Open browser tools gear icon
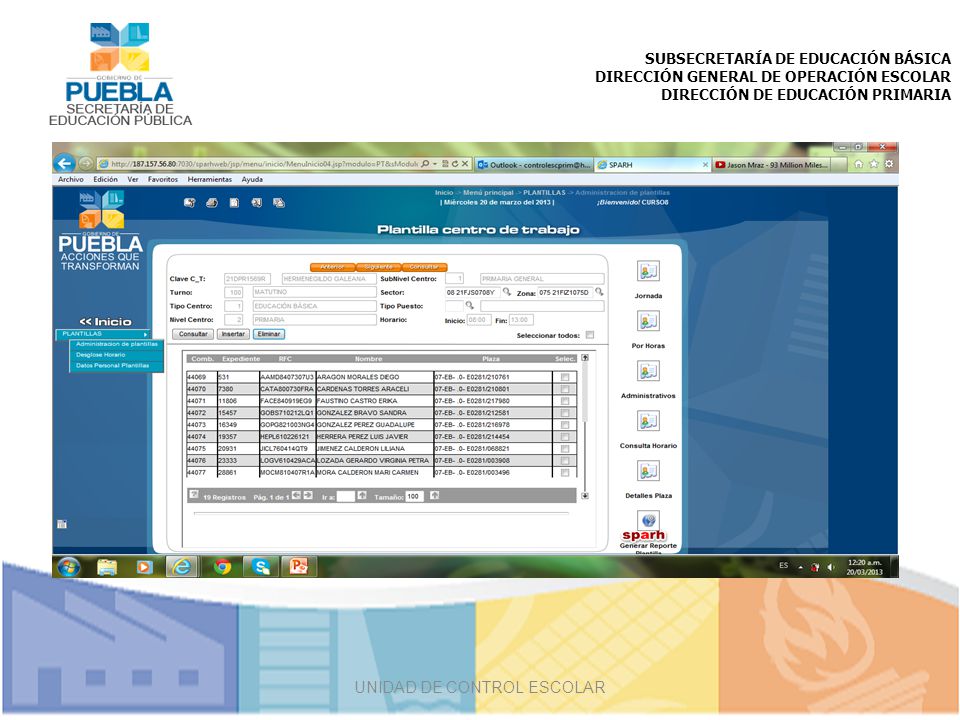Screen dimensions: 960x720 point(889,164)
